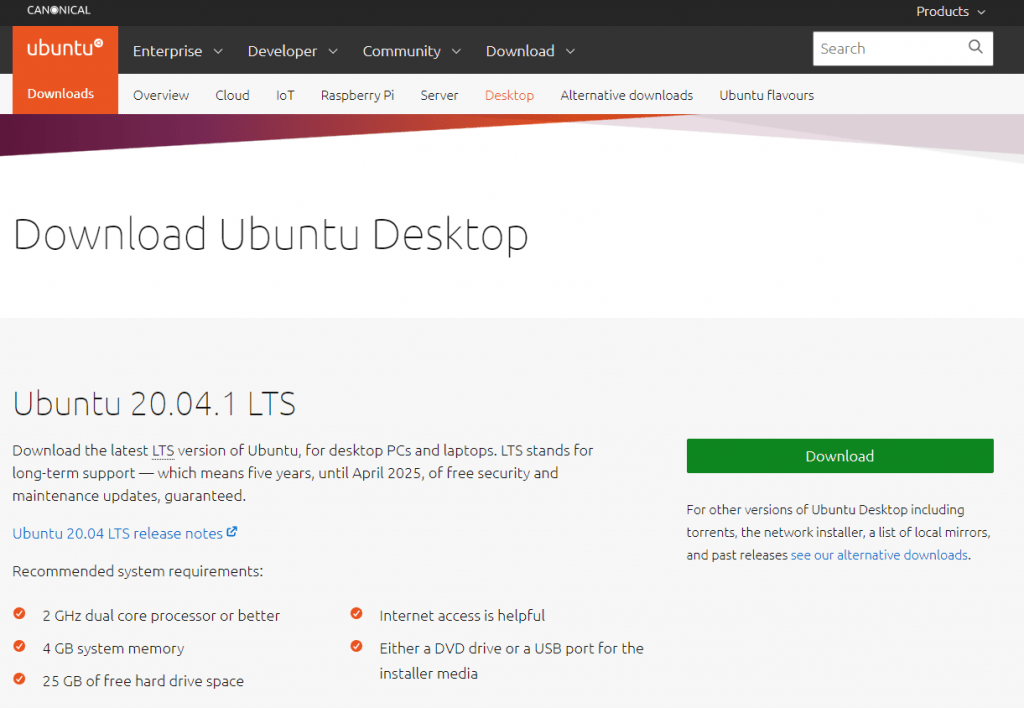Open the Community dropdown
The height and width of the screenshot is (708, 1024).
click(x=411, y=51)
